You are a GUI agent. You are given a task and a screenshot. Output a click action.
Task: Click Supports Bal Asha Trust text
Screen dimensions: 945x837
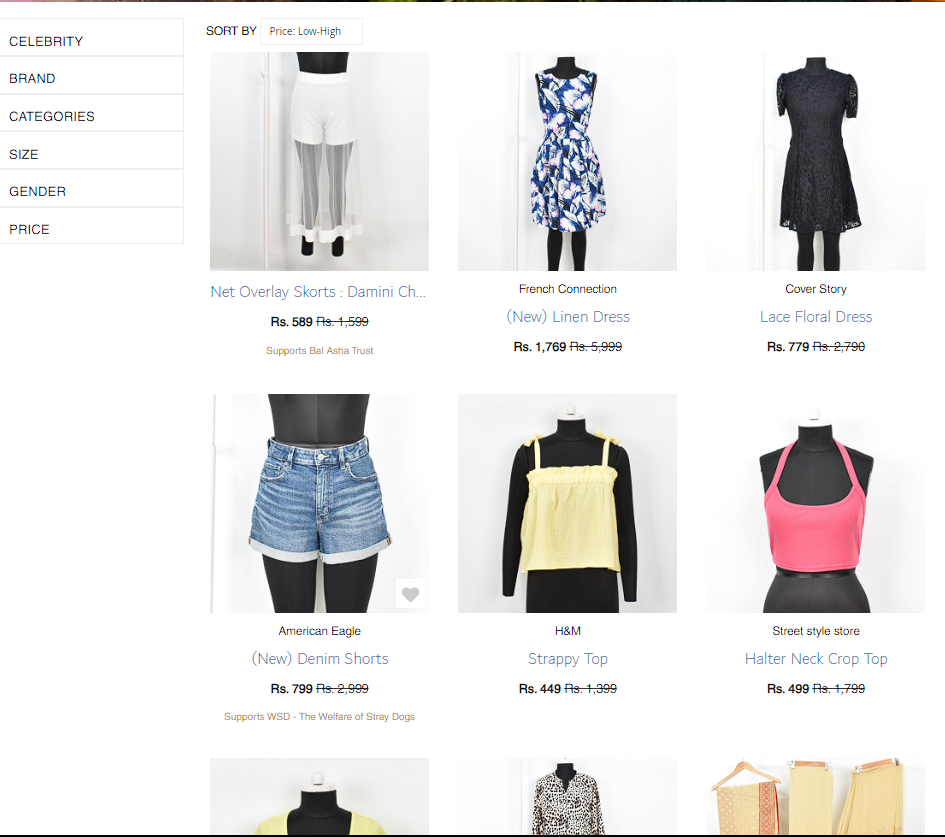319,351
